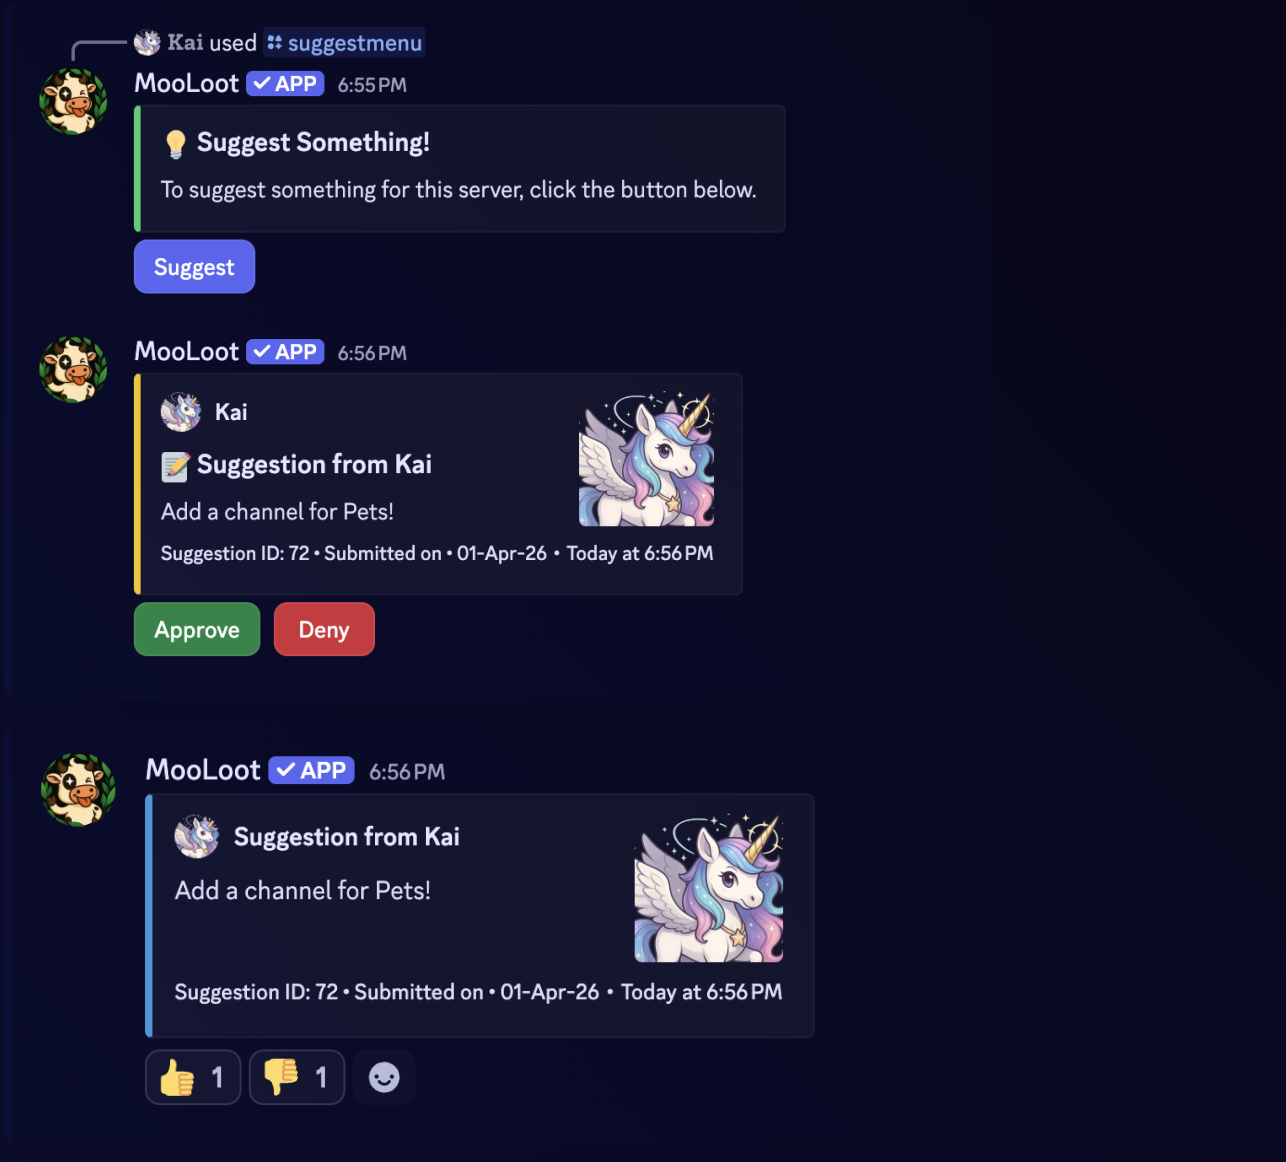Open Kai's author avatar in yellow embed
1286x1162 pixels.
[x=181, y=412]
